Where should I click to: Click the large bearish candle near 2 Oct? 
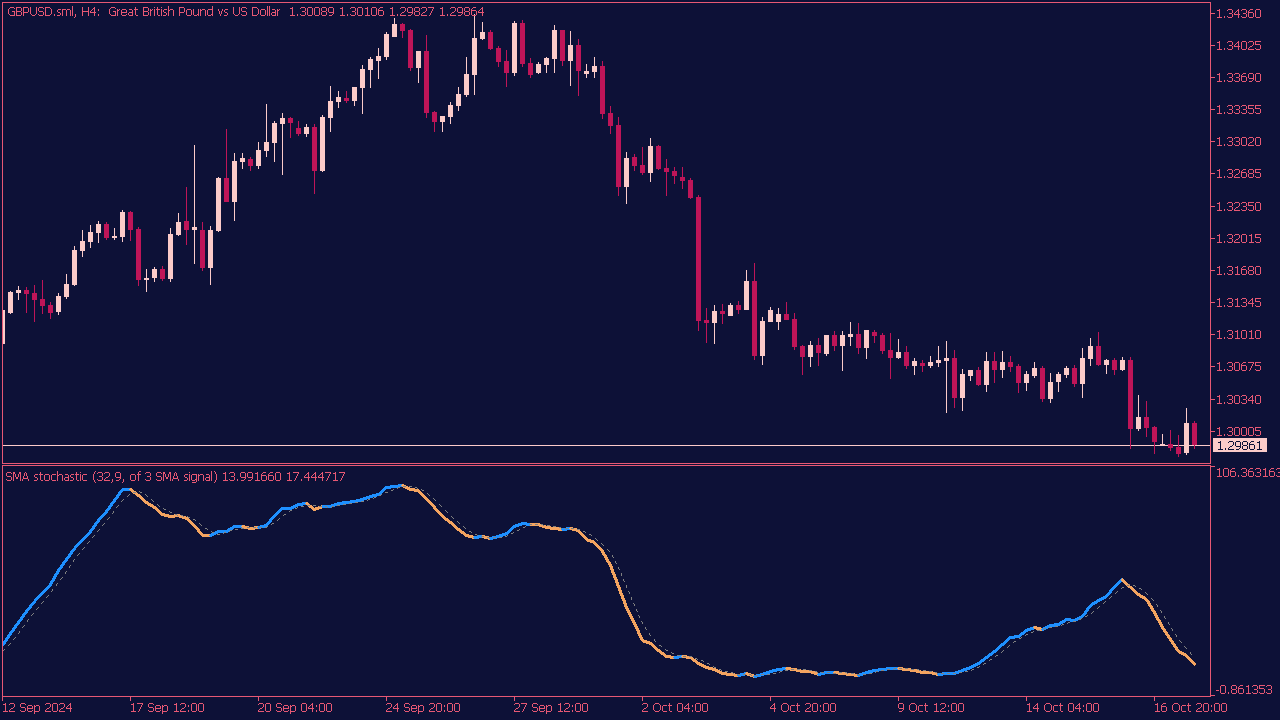pyautogui.click(x=699, y=260)
